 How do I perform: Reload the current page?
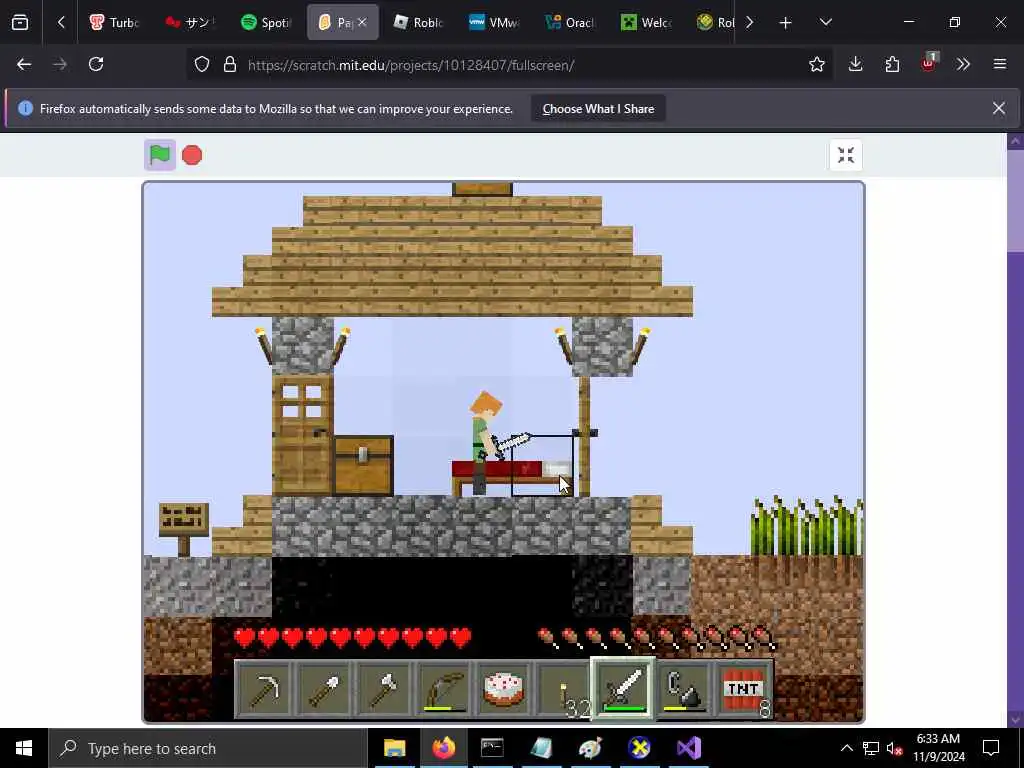tap(96, 64)
